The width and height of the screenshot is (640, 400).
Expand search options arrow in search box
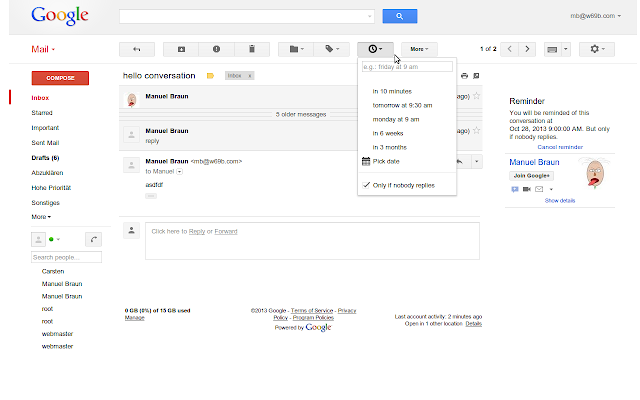point(369,16)
